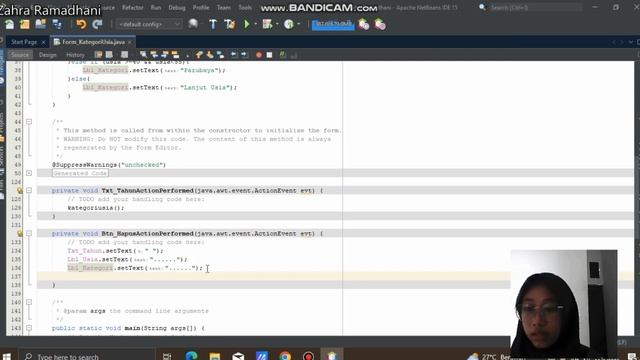Click the kategoriusia(); code line

coord(96,208)
